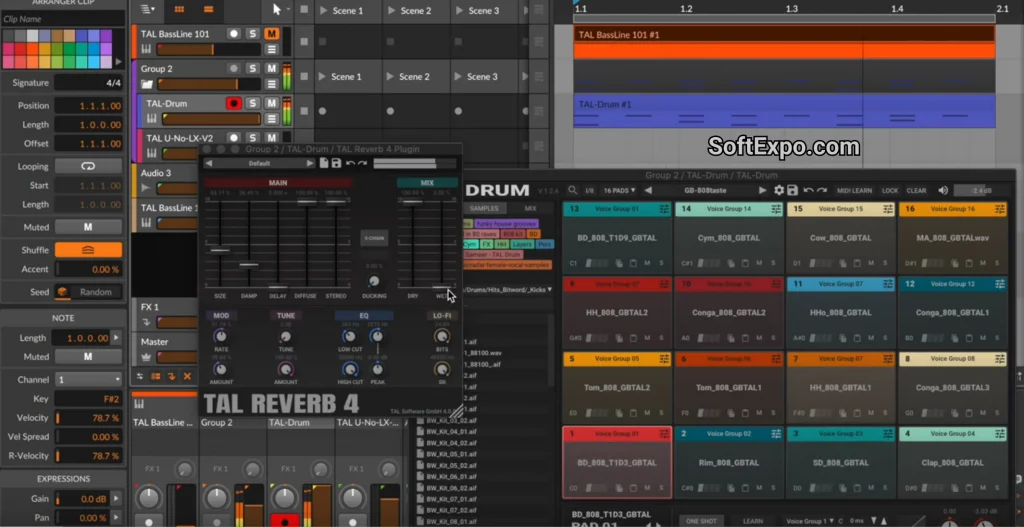Open the Channel dropdown in Note panel
The width and height of the screenshot is (1024, 527).
(88, 380)
